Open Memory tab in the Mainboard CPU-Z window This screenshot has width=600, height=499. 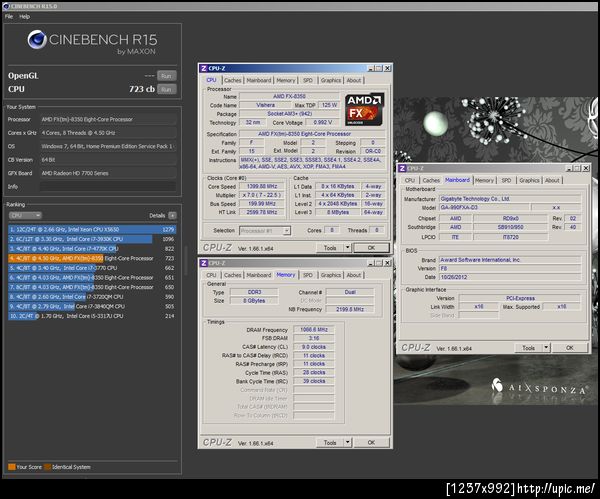coord(484,180)
